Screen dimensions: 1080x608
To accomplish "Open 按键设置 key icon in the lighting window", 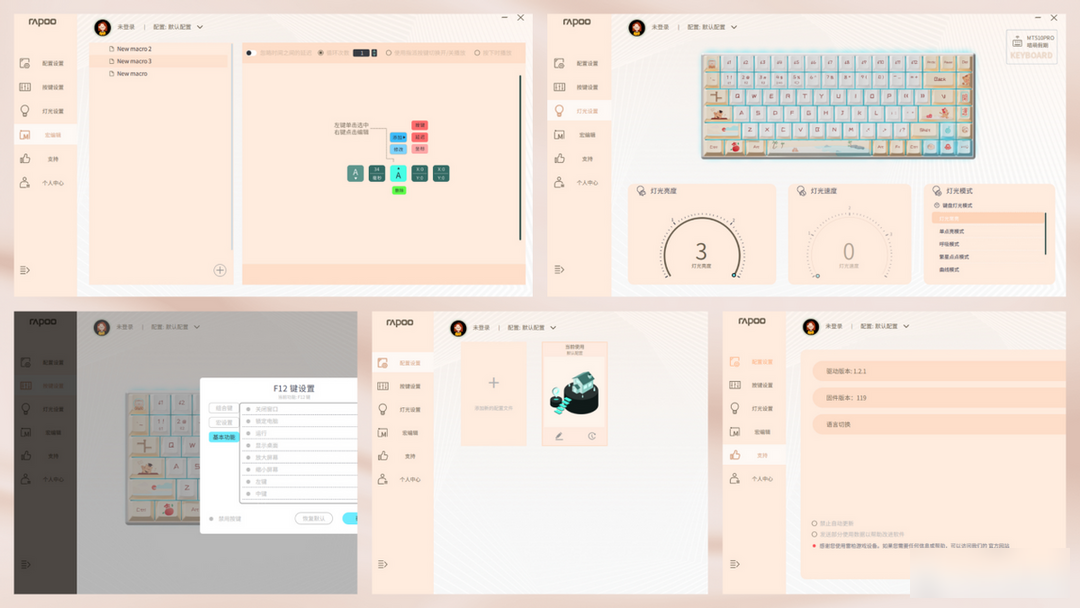I will (559, 87).
